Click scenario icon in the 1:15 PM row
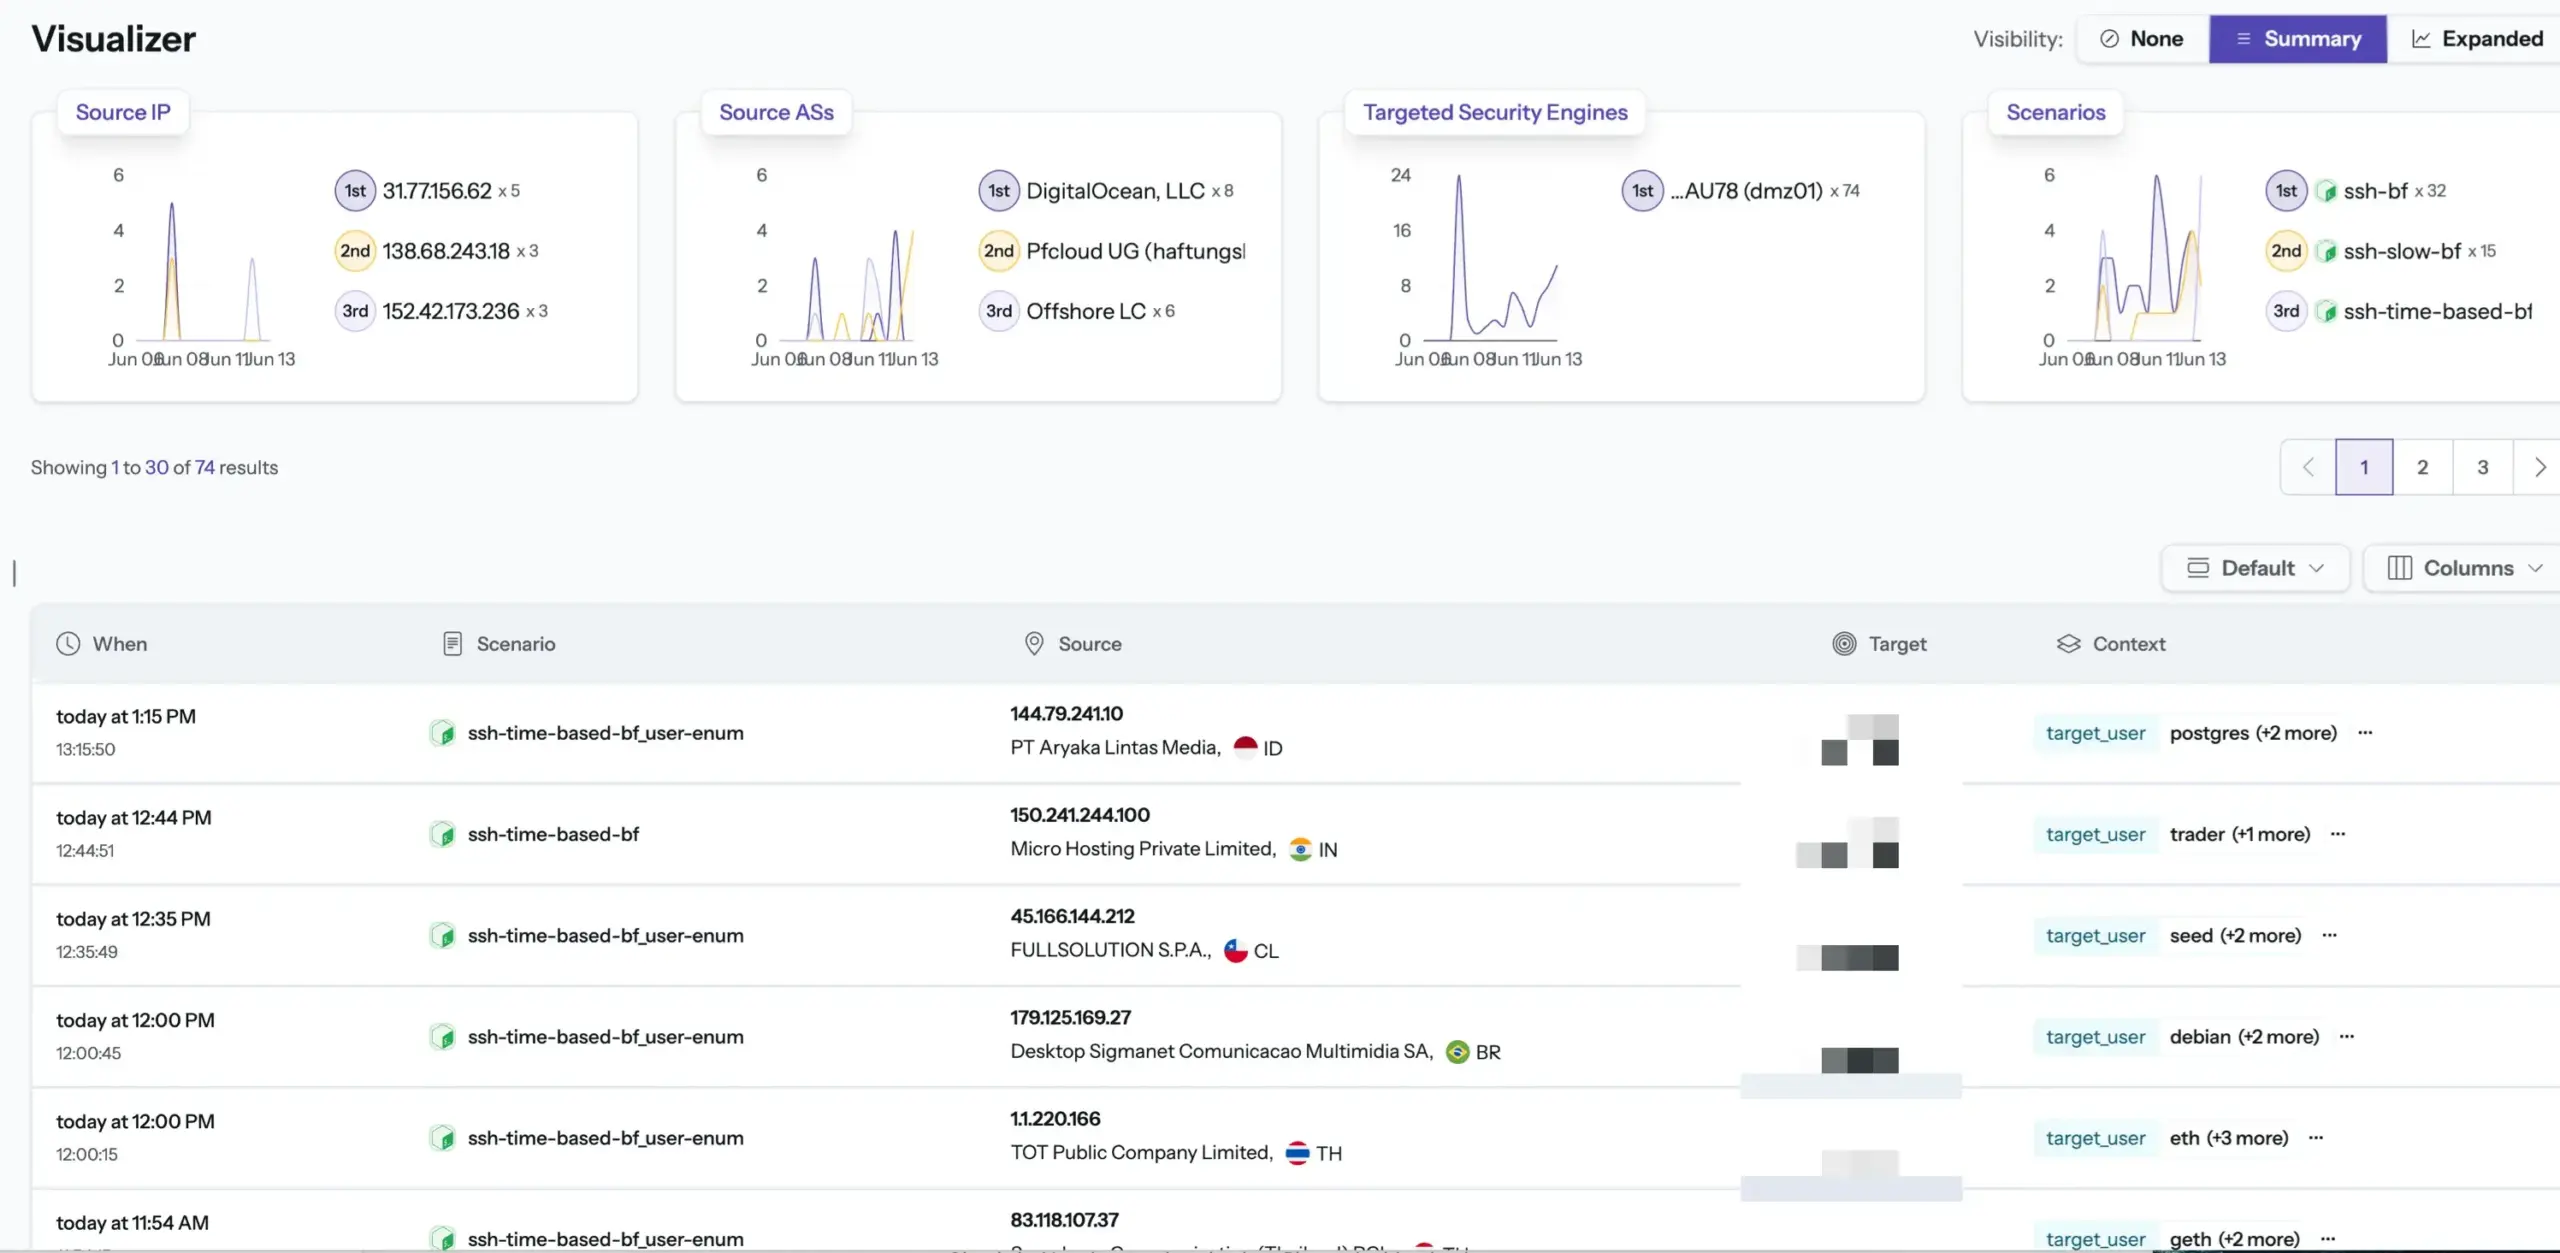The image size is (2560, 1253). [442, 733]
